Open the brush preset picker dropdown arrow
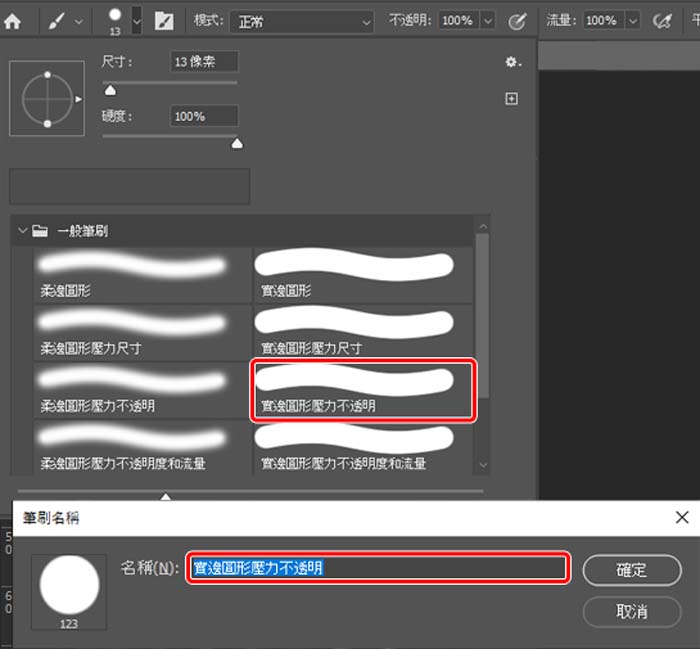 click(x=137, y=20)
